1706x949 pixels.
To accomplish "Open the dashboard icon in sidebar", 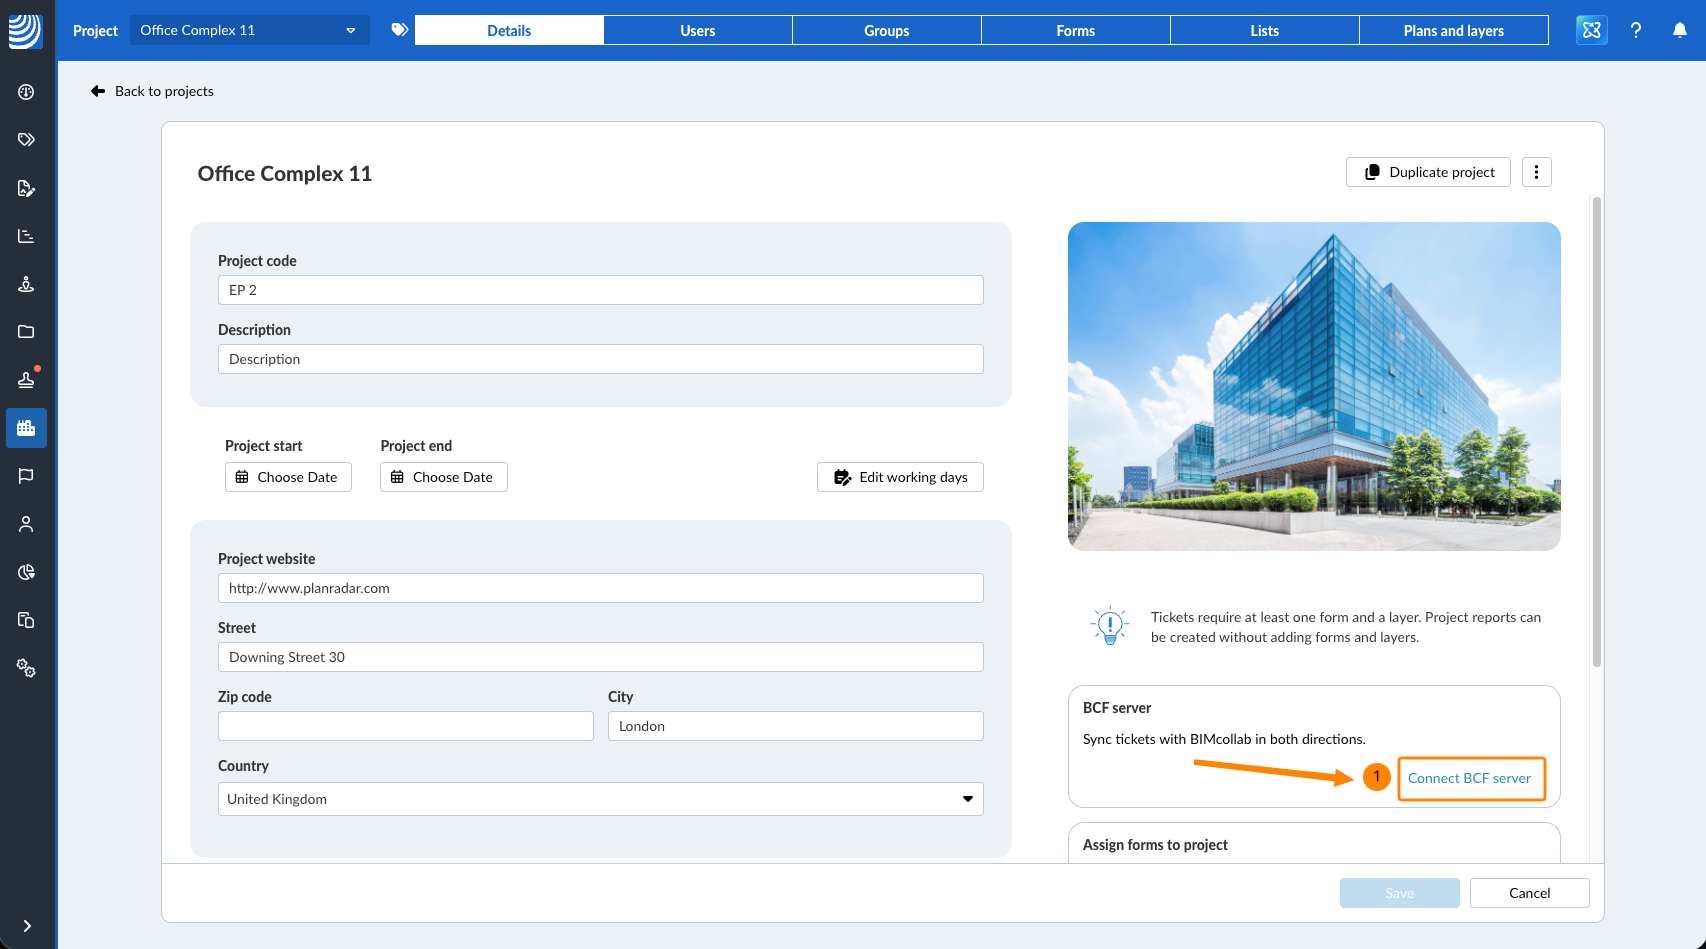I will (26, 92).
